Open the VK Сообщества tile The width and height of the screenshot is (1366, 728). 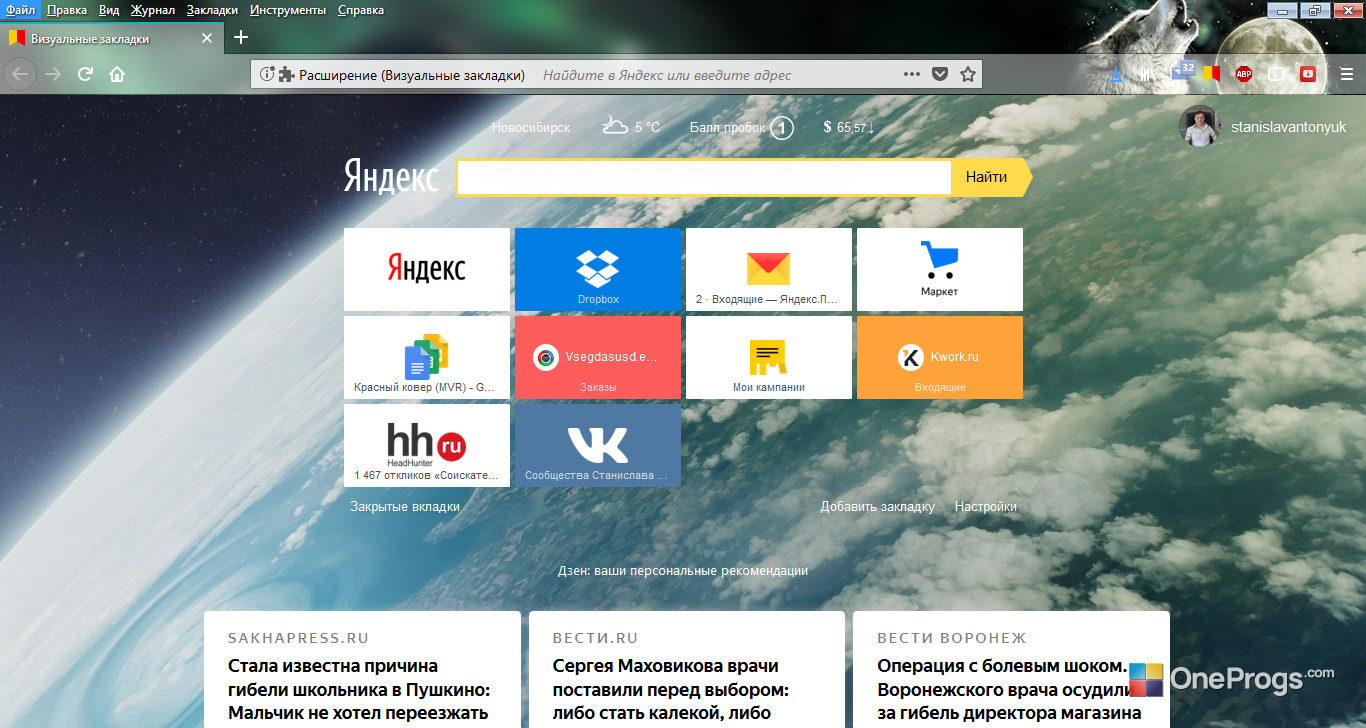coord(598,445)
